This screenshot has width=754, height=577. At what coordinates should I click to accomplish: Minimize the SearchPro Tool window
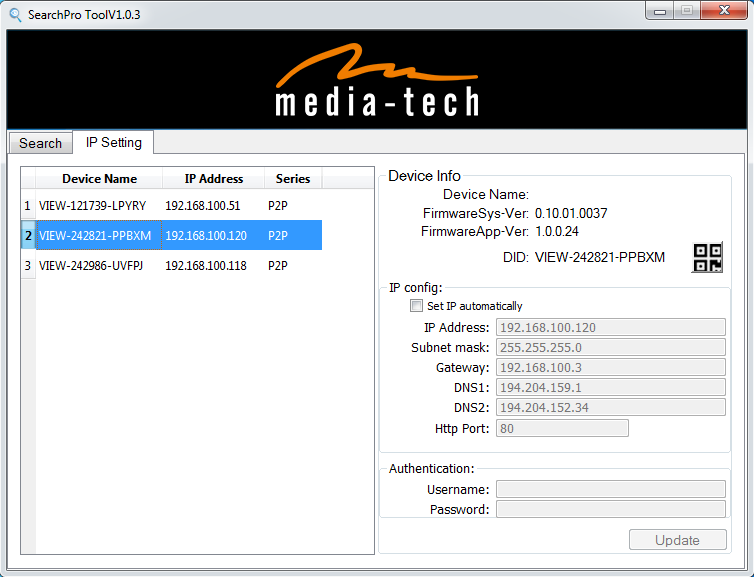660,11
